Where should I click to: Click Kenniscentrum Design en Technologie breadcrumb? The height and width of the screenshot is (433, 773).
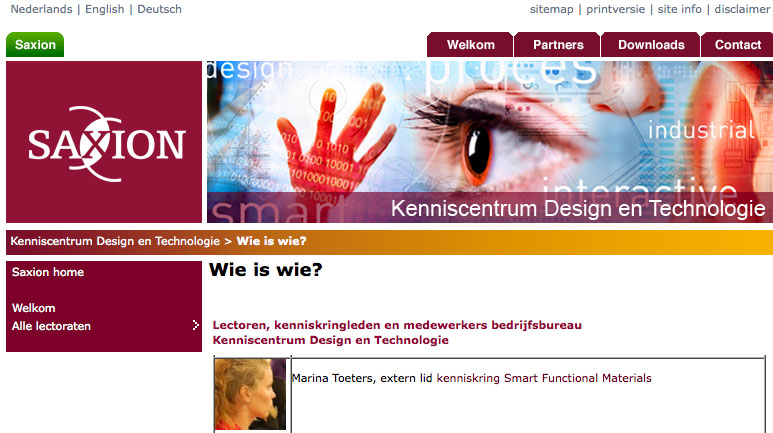(x=115, y=241)
